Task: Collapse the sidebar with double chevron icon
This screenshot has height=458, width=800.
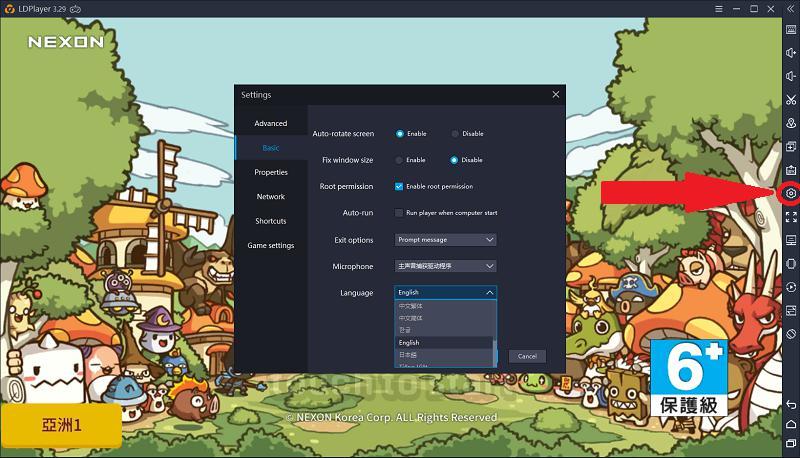Action: [791, 9]
